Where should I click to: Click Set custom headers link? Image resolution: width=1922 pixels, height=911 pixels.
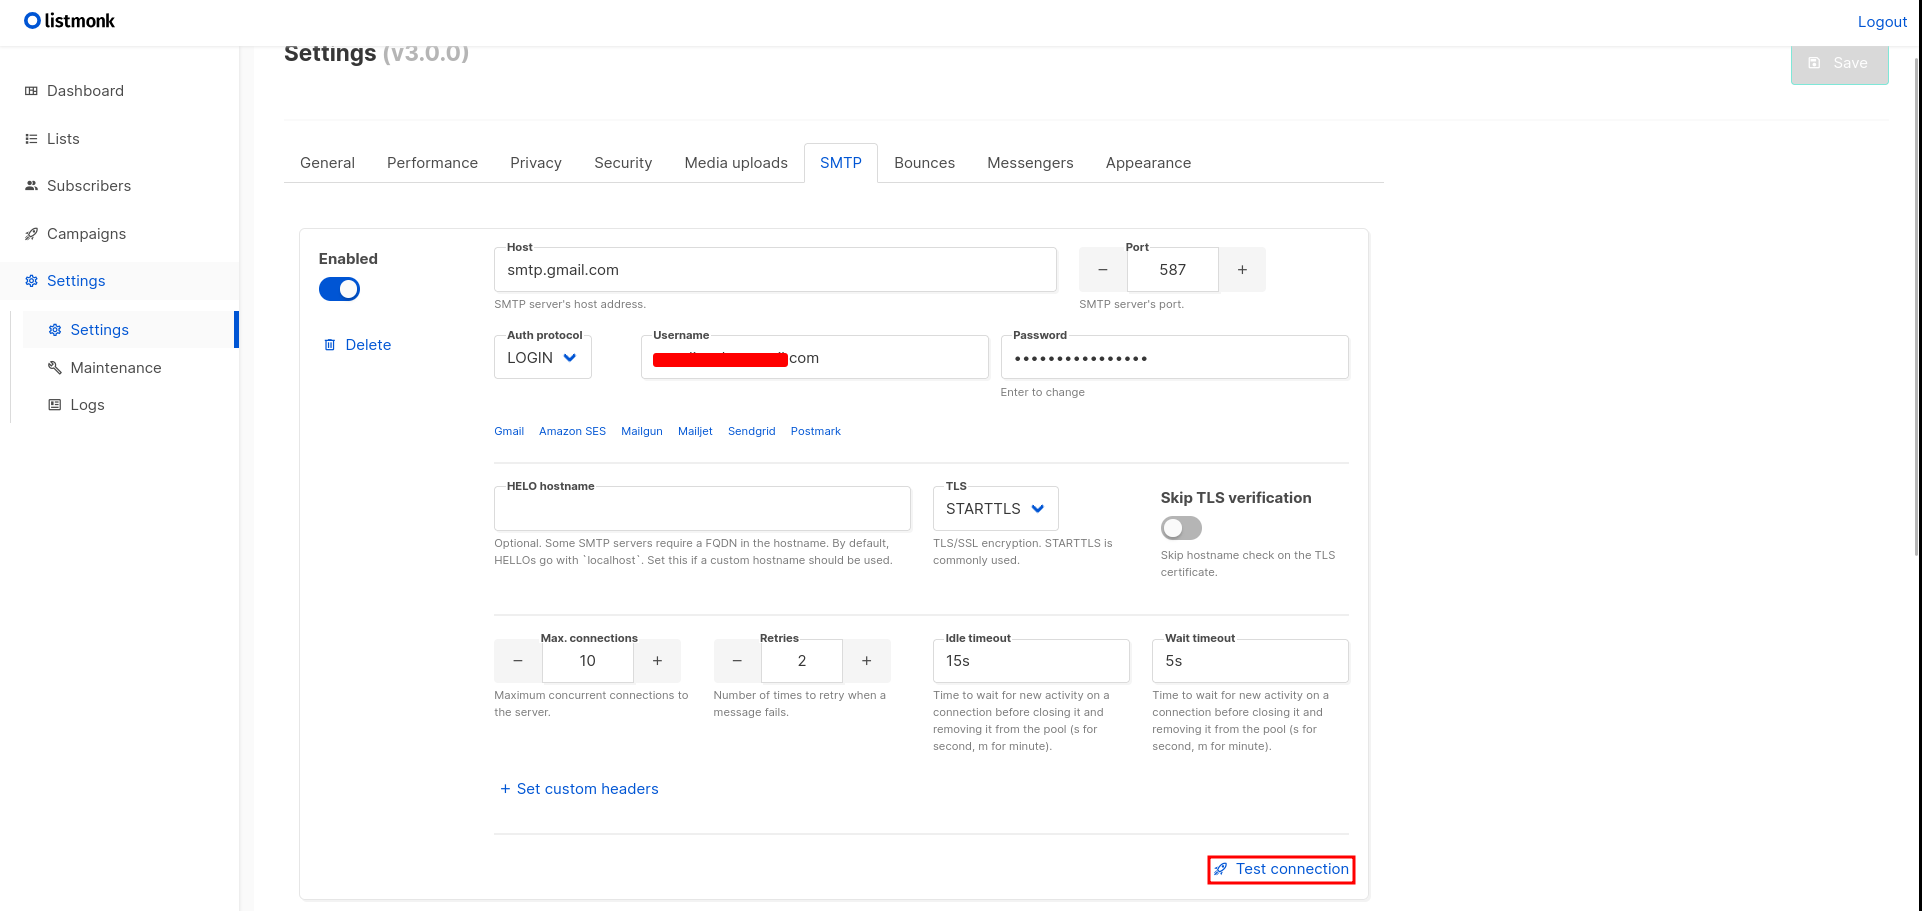coord(579,789)
